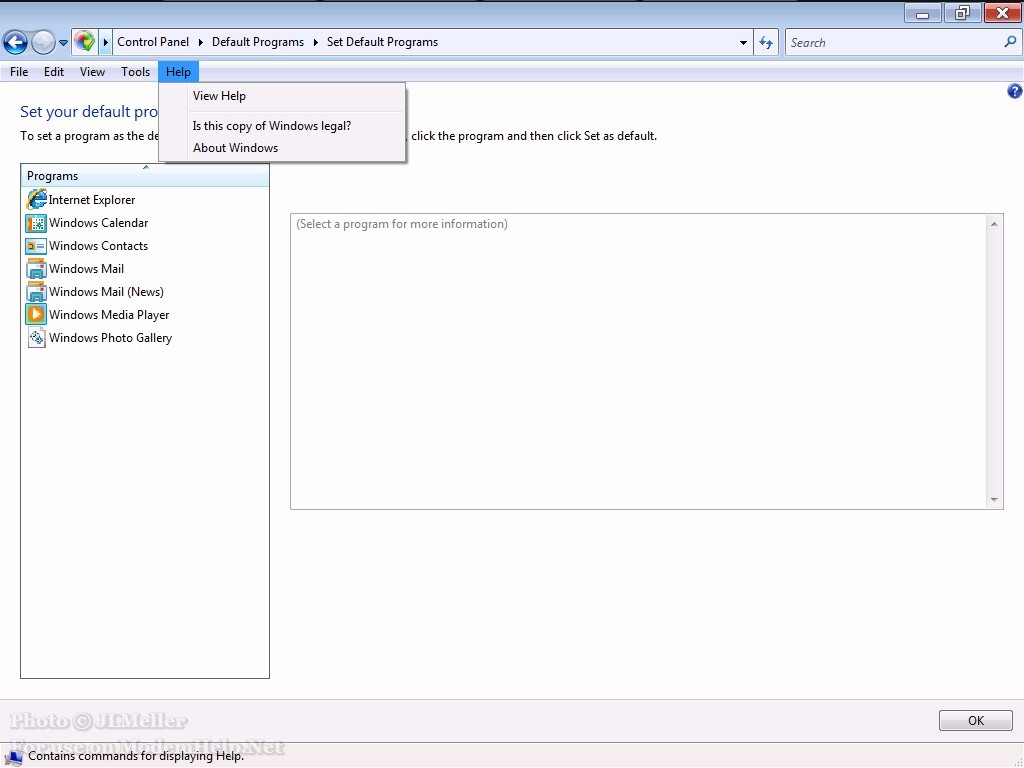Click the Forward navigation arrow
The width and height of the screenshot is (1024, 768).
point(43,42)
